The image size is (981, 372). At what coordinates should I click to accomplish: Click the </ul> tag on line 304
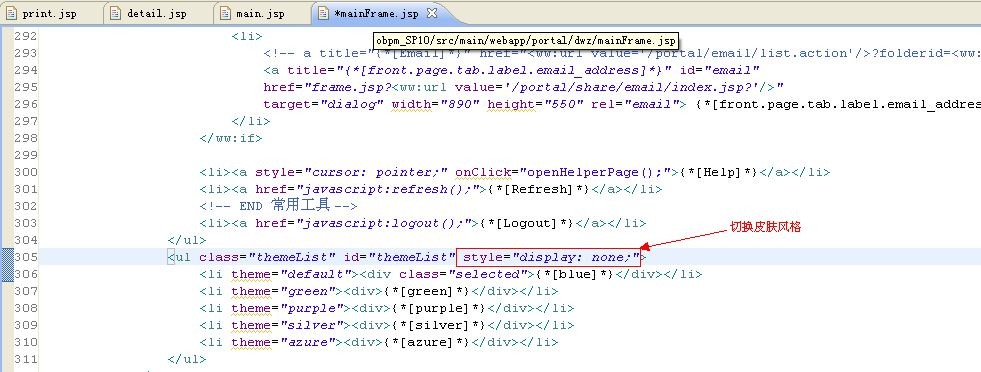[x=187, y=239]
